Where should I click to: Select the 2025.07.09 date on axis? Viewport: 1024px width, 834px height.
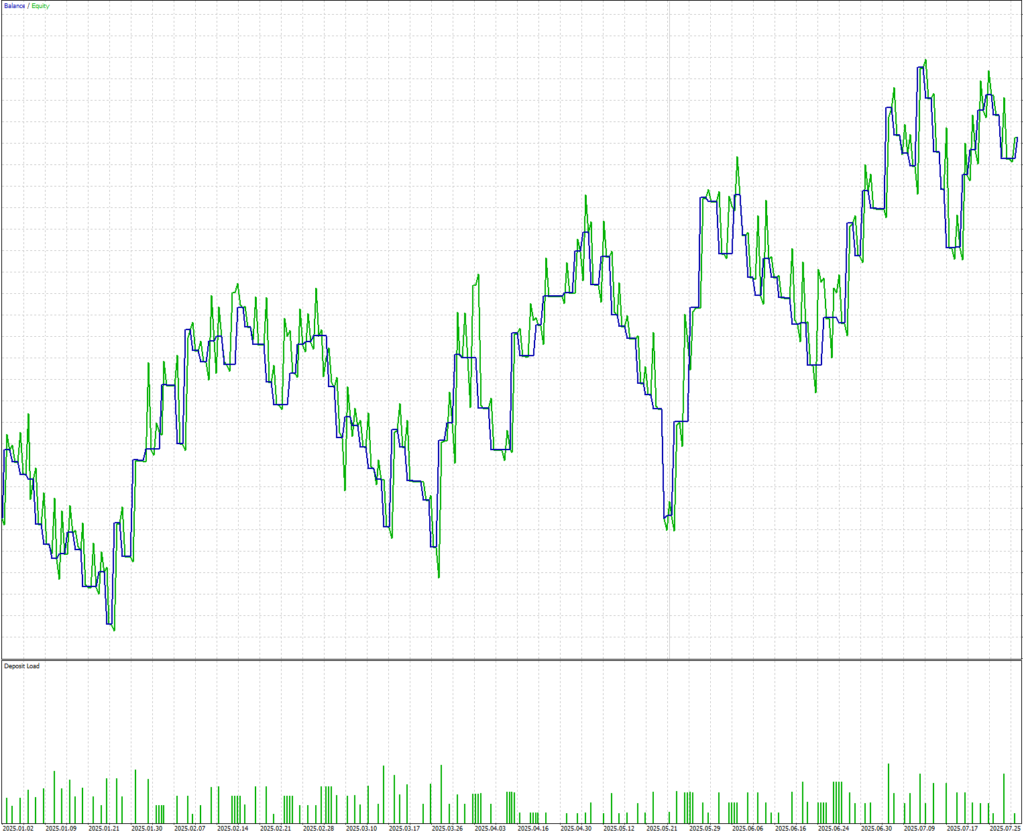[920, 828]
